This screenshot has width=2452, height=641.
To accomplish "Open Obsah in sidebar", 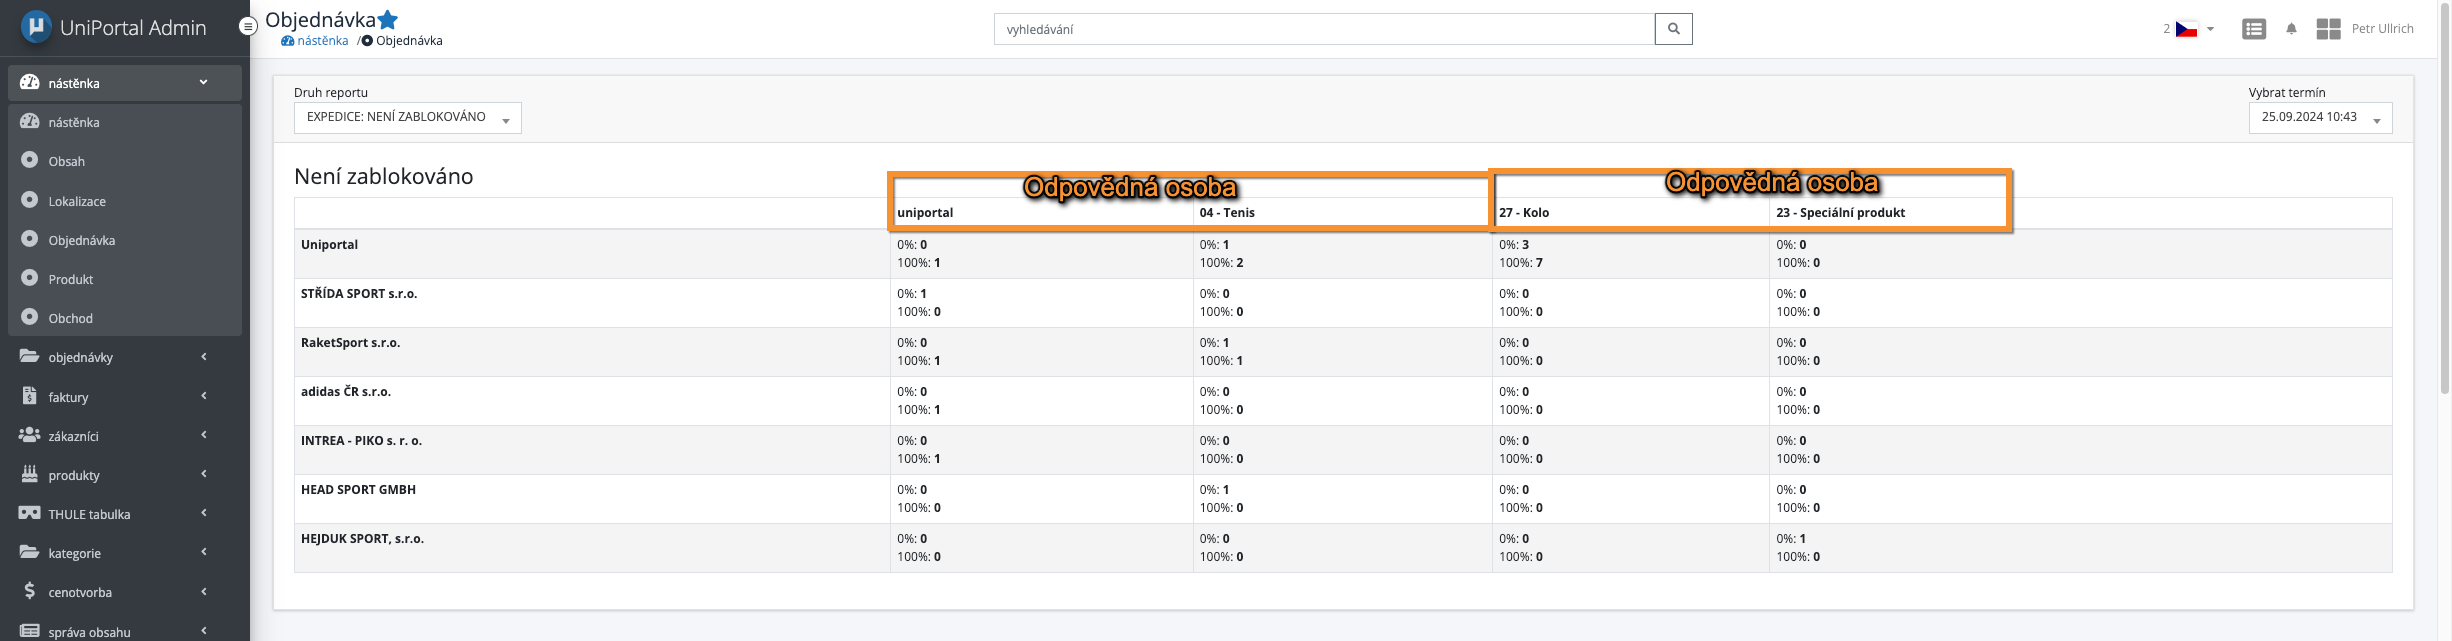I will point(125,161).
